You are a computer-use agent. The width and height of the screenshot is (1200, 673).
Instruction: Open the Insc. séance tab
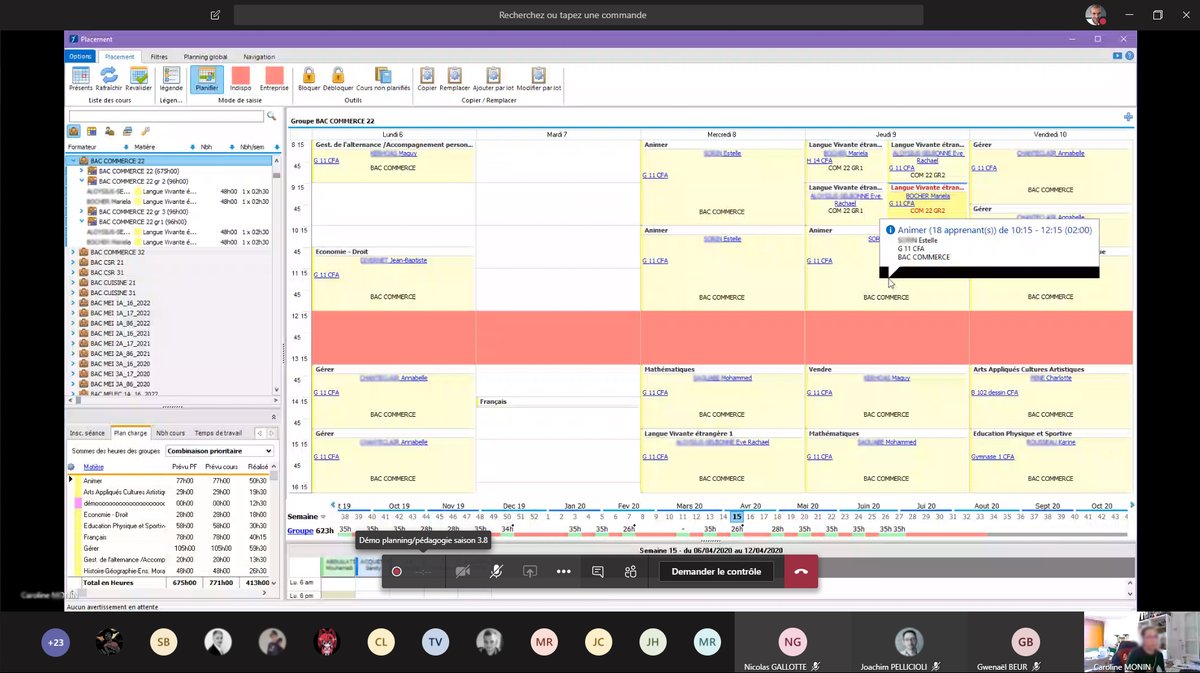point(87,433)
